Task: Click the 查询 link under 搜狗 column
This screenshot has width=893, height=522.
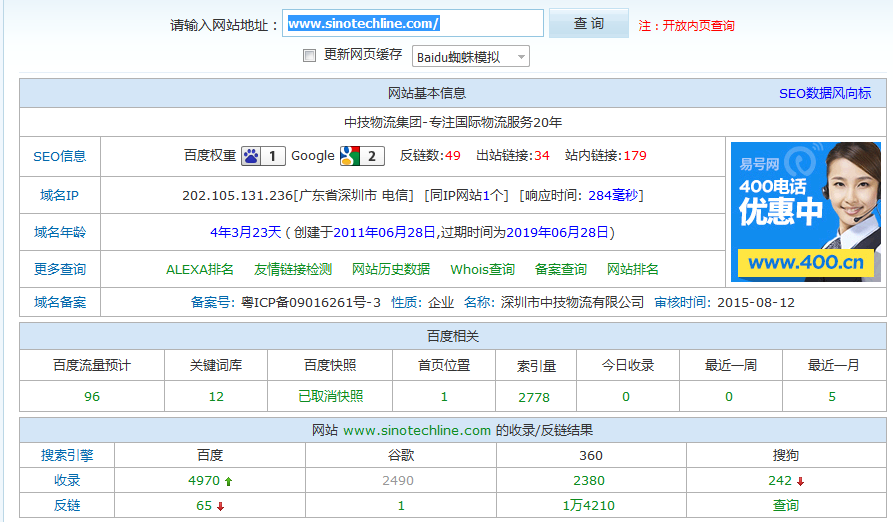Action: click(786, 506)
